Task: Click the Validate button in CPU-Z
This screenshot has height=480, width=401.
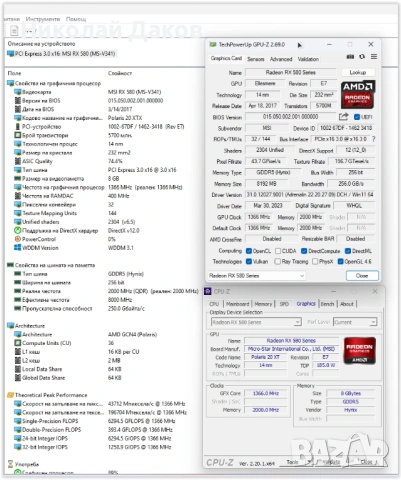Action: (x=330, y=462)
